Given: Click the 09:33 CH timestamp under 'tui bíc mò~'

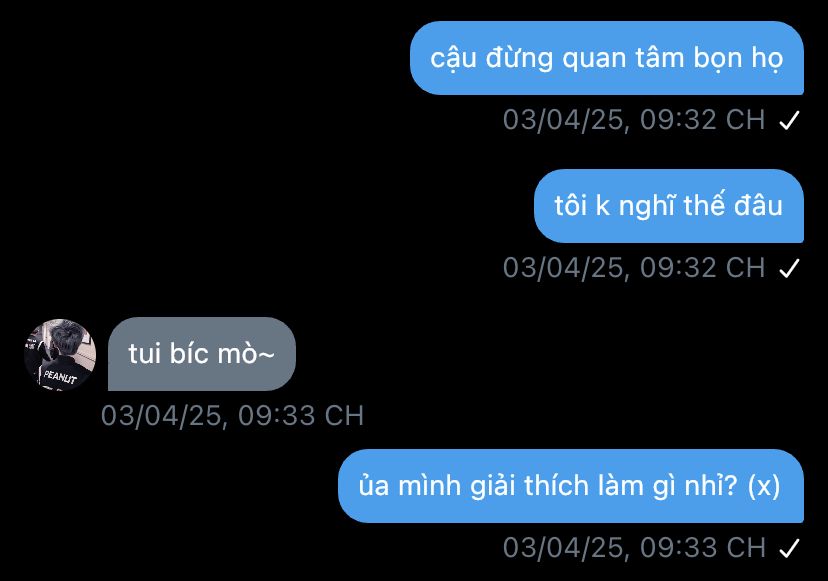Looking at the screenshot, I should pyautogui.click(x=232, y=416).
